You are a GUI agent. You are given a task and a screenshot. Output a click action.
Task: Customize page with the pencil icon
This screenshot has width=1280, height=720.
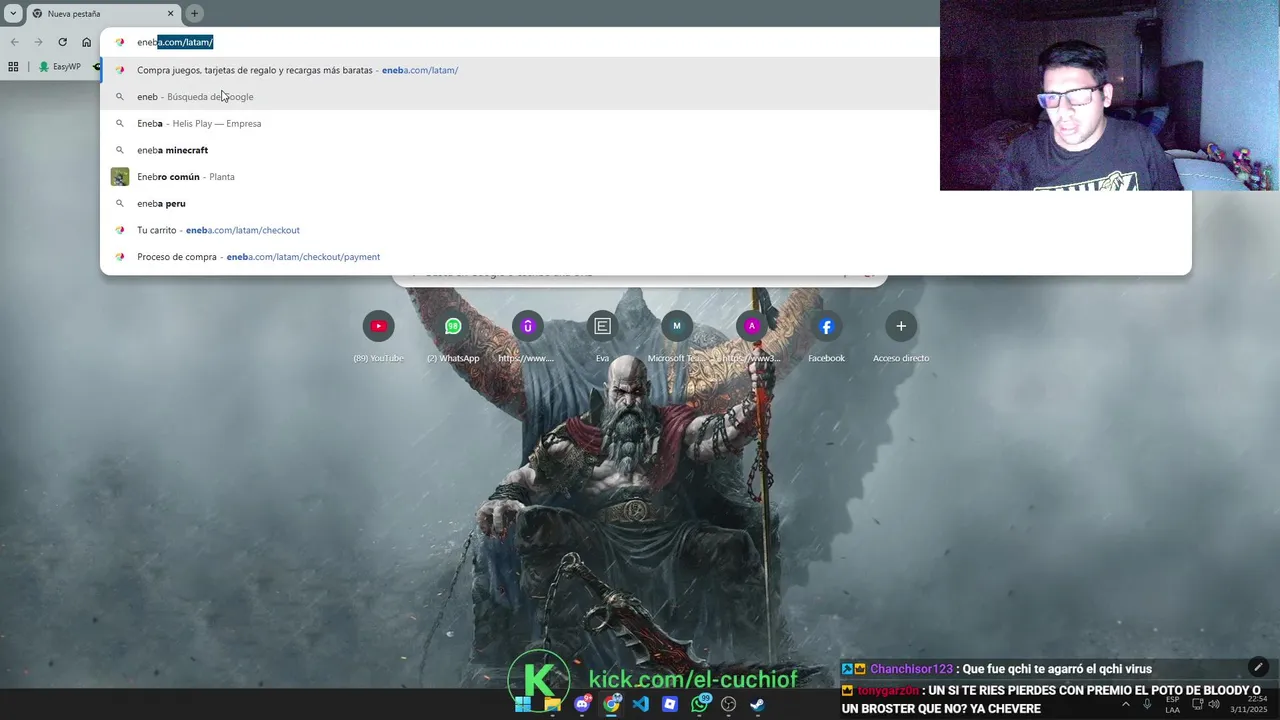tap(1258, 667)
